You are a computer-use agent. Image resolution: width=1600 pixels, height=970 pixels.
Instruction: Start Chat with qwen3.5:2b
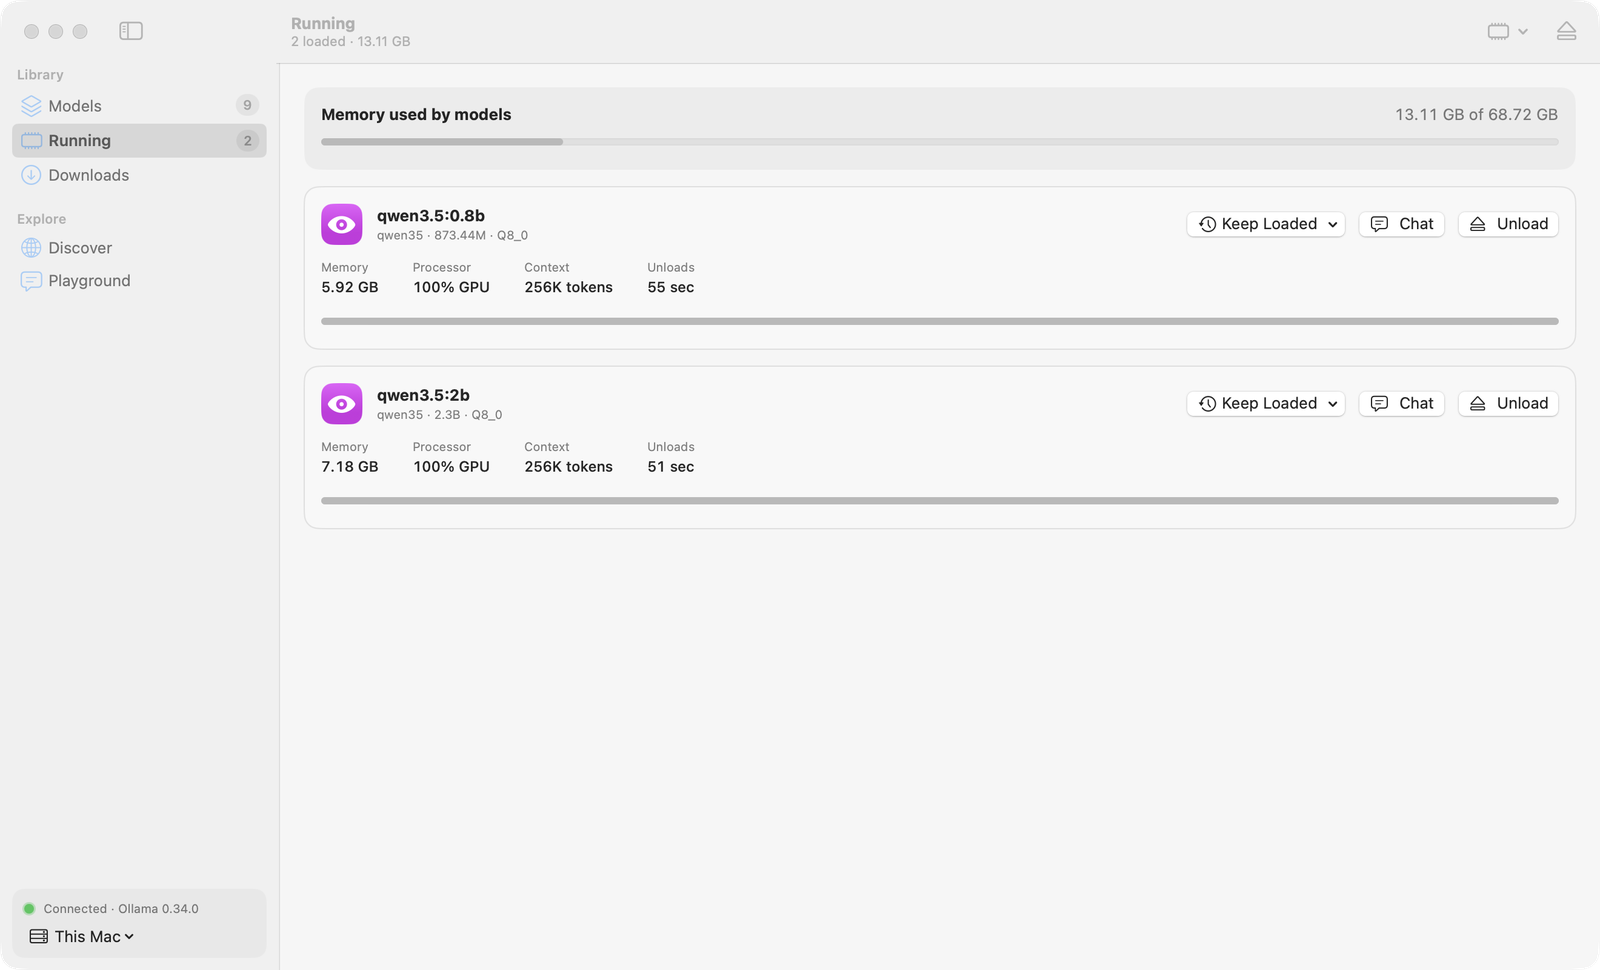(x=1401, y=403)
